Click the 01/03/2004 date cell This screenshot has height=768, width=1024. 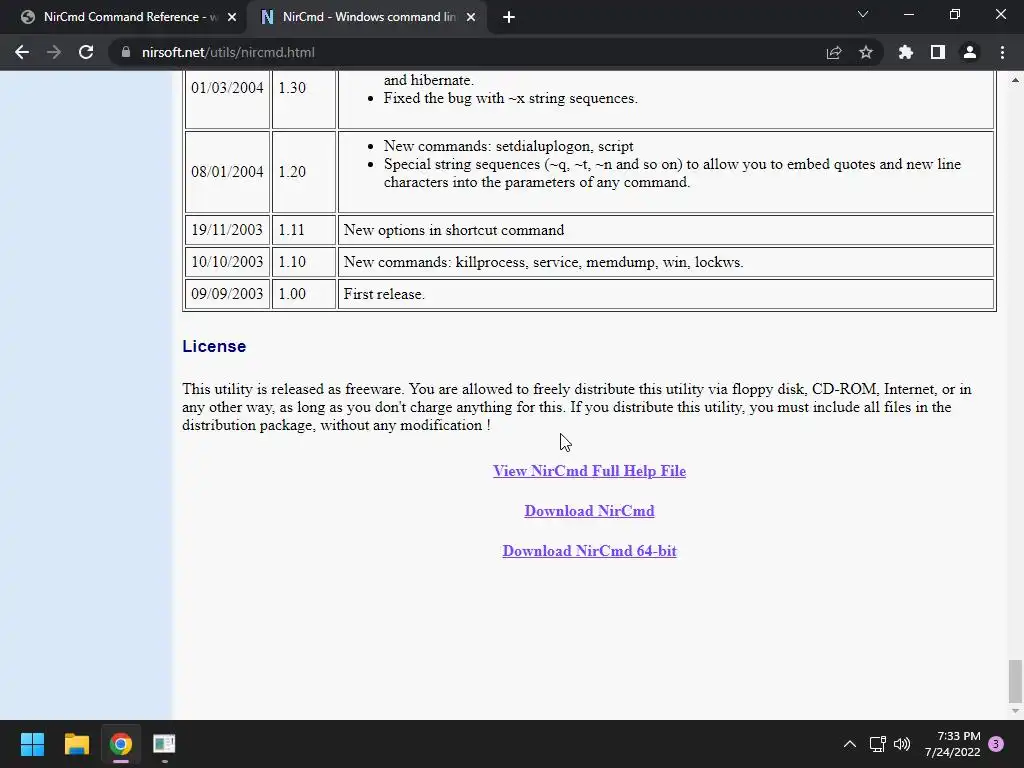(x=227, y=99)
